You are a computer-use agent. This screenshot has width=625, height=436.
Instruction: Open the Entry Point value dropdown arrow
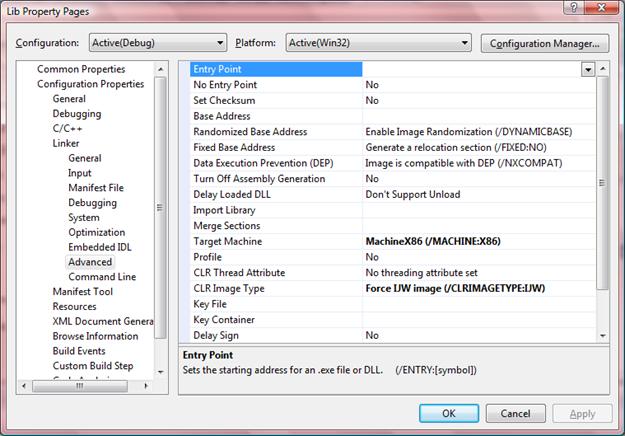pos(588,69)
